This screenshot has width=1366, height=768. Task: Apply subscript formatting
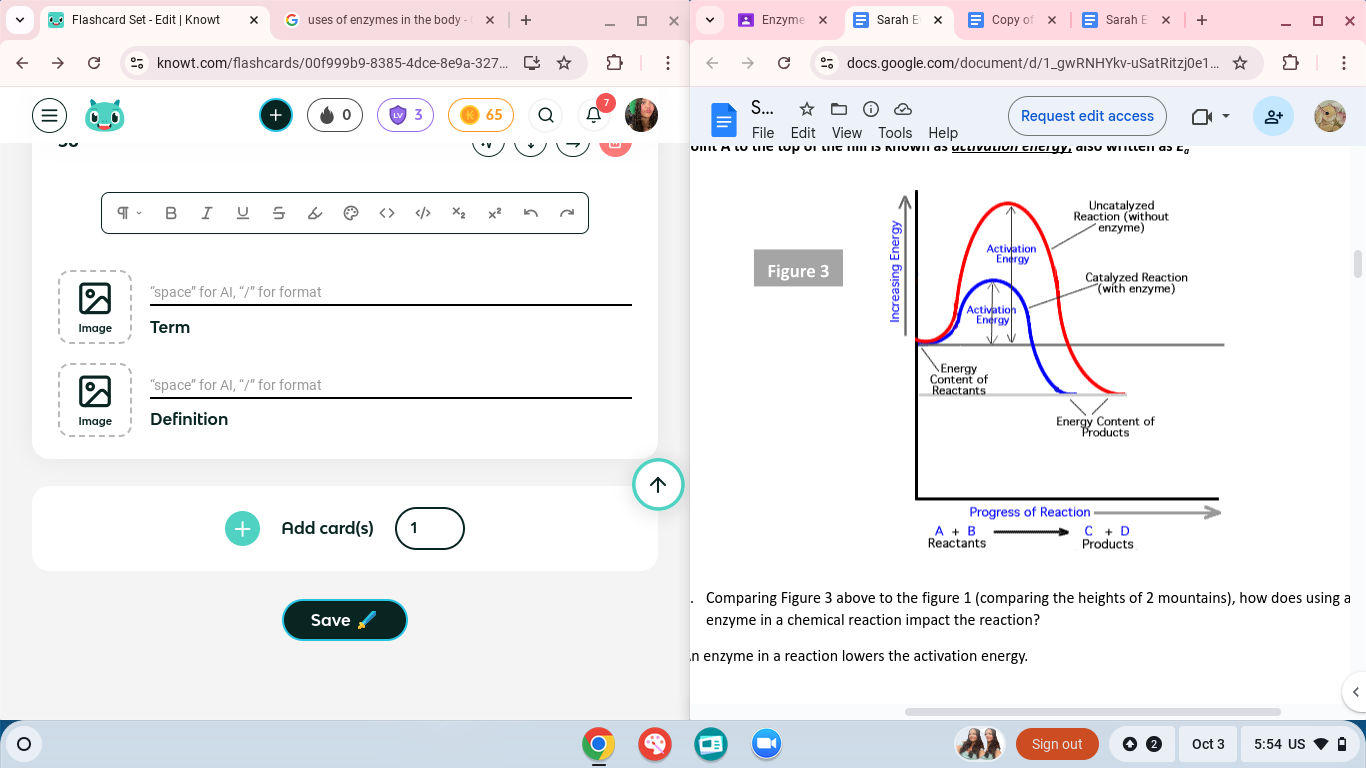click(x=459, y=213)
